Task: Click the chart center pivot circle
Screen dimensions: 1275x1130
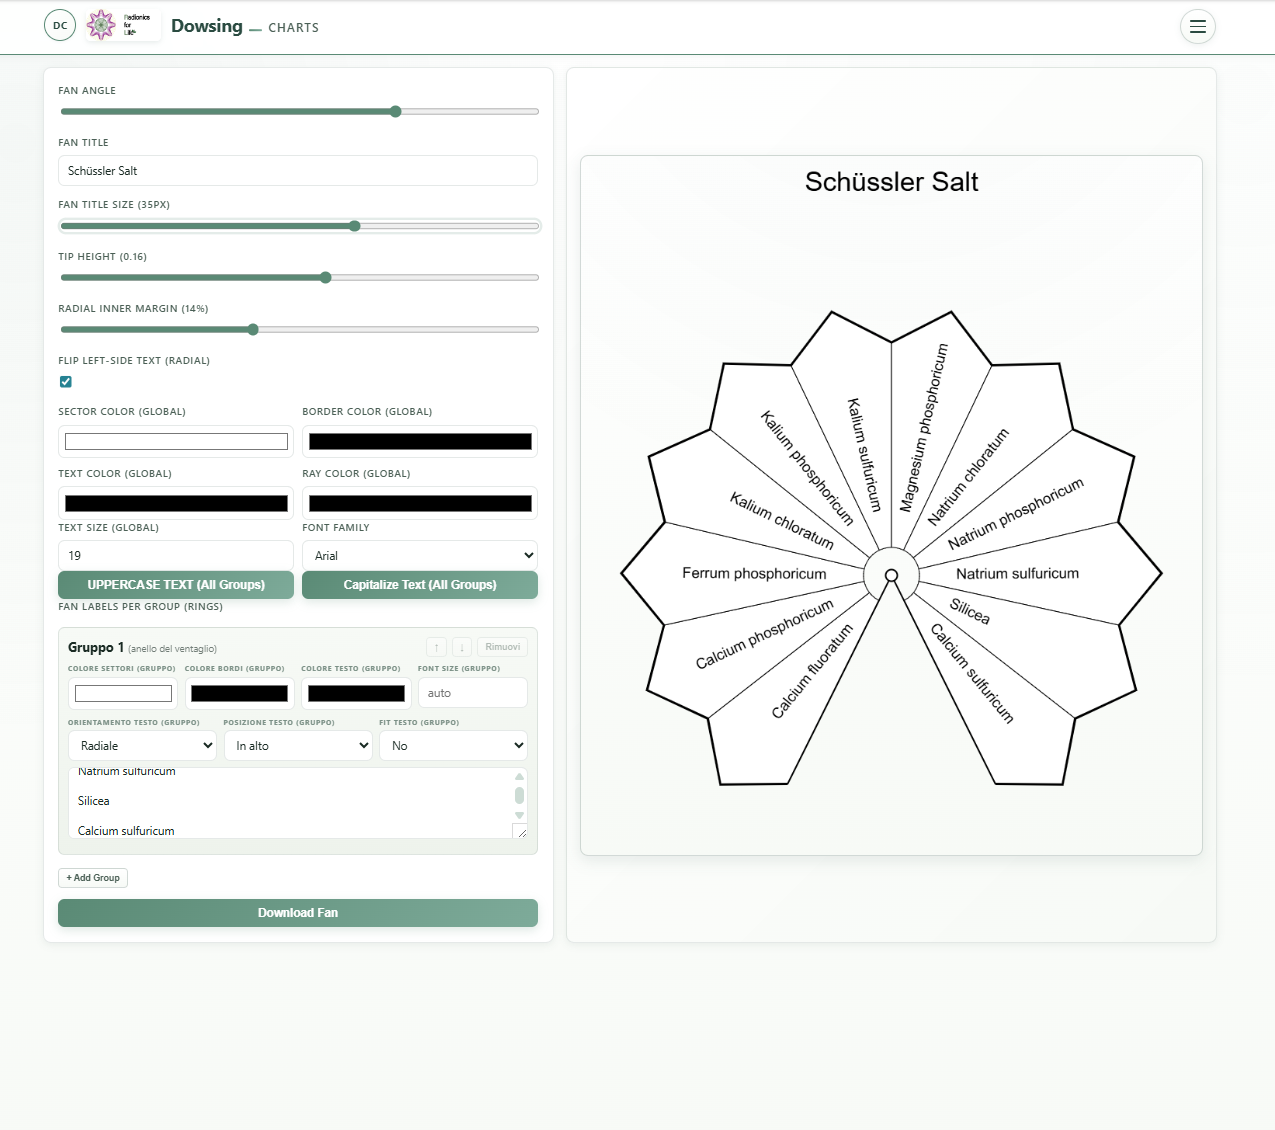Action: [x=892, y=575]
